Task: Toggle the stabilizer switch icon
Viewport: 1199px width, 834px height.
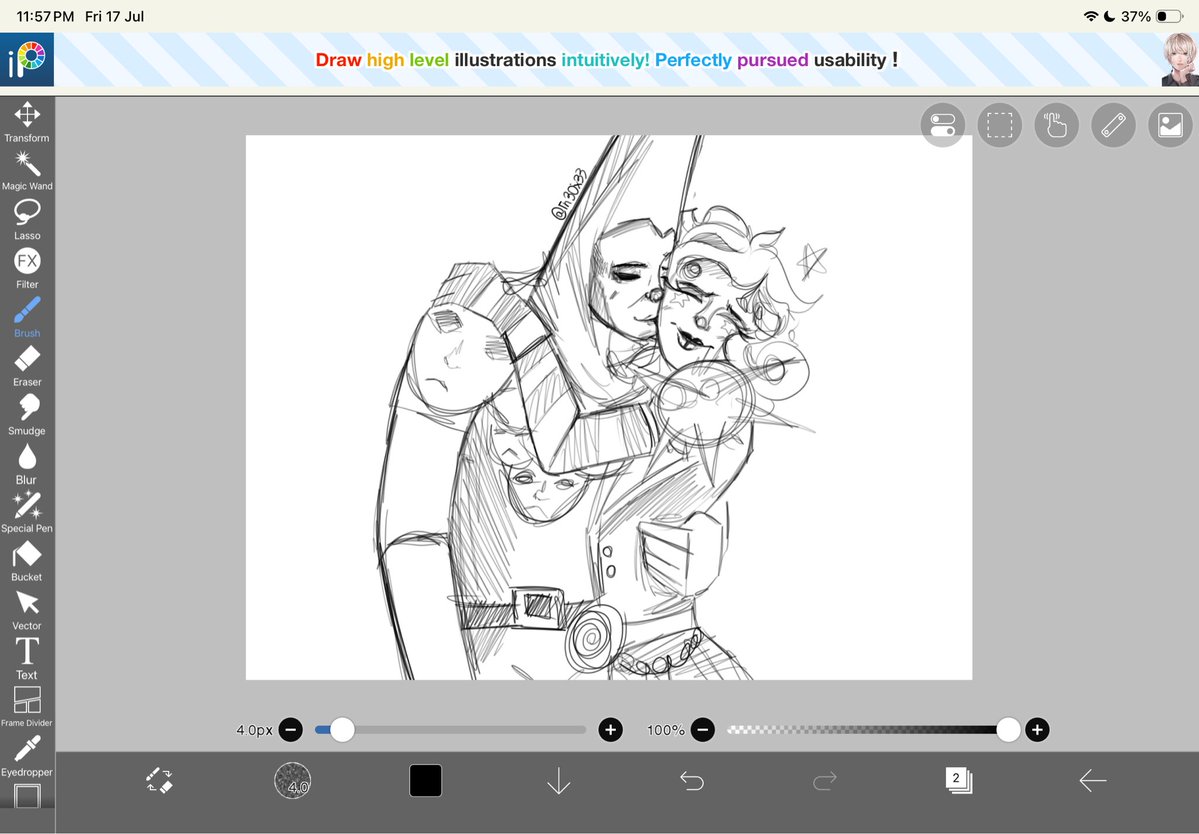Action: [x=942, y=125]
